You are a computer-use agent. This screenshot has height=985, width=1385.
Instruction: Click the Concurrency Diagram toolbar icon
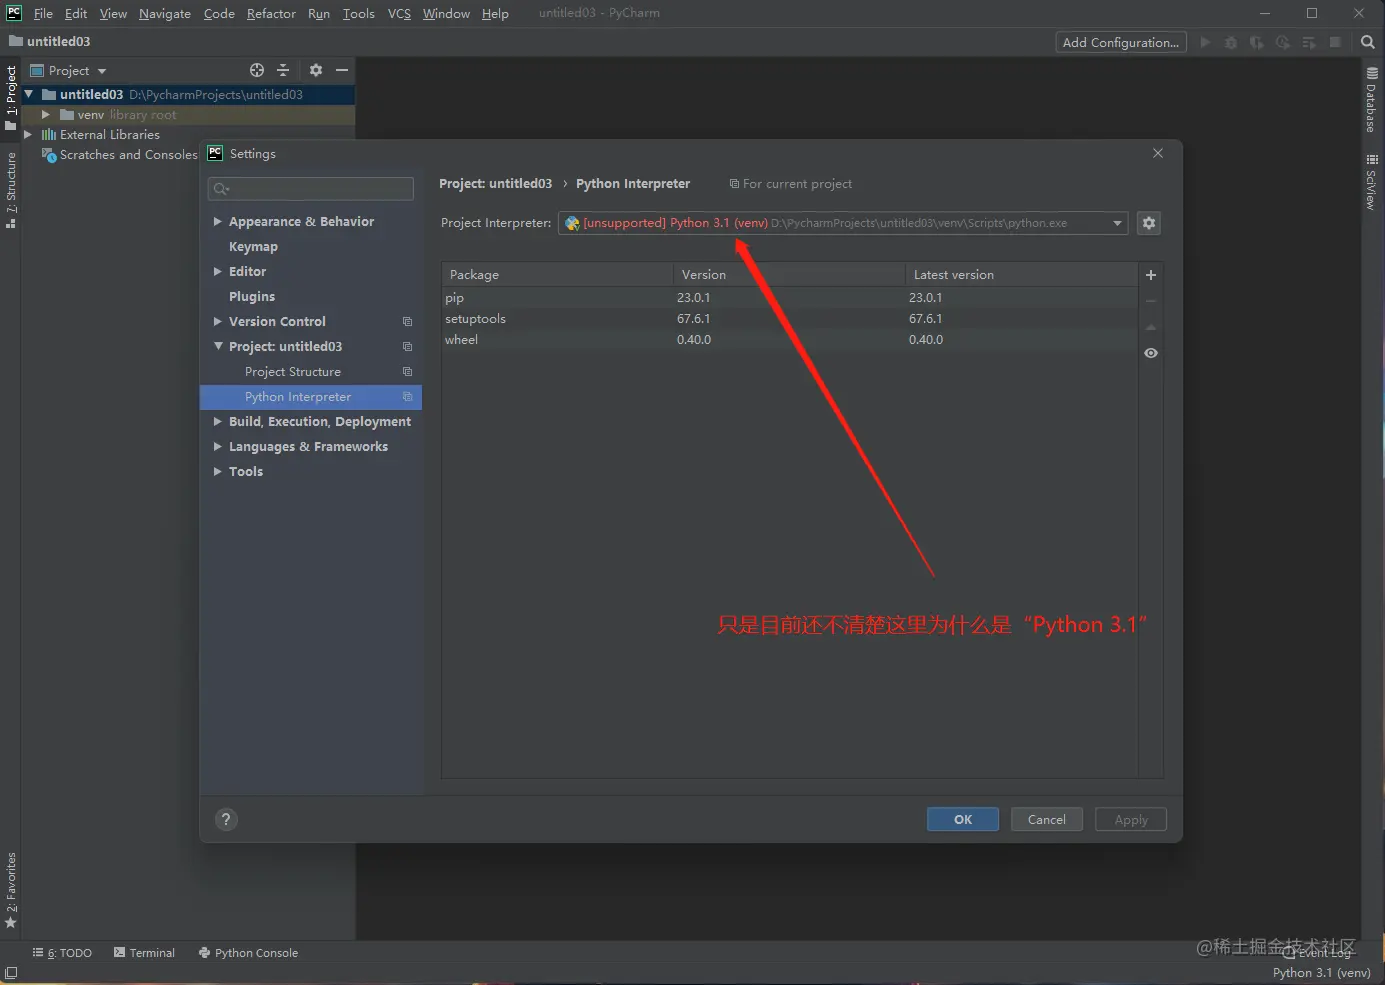(x=1309, y=42)
